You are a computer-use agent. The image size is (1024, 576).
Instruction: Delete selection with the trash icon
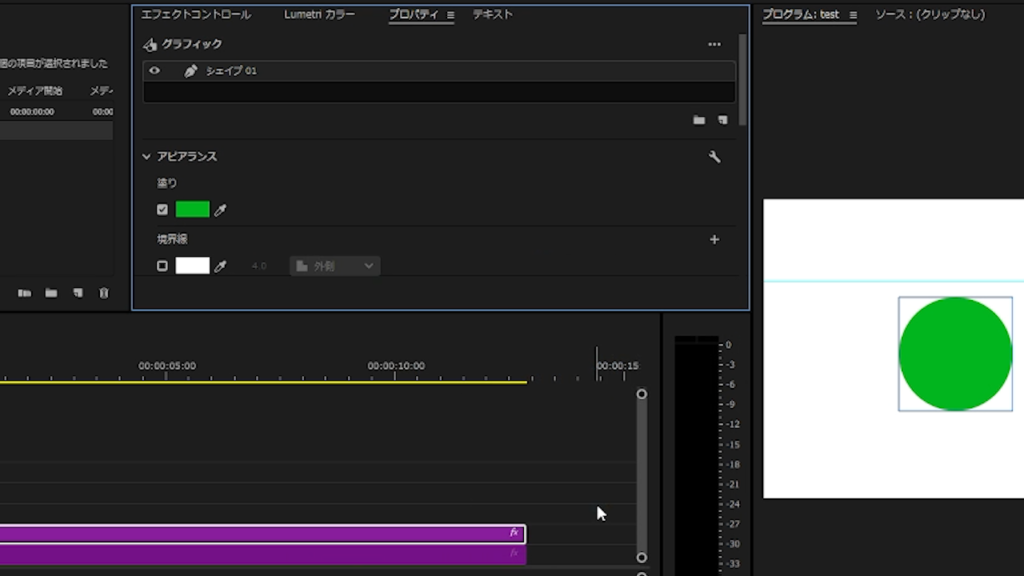point(104,293)
